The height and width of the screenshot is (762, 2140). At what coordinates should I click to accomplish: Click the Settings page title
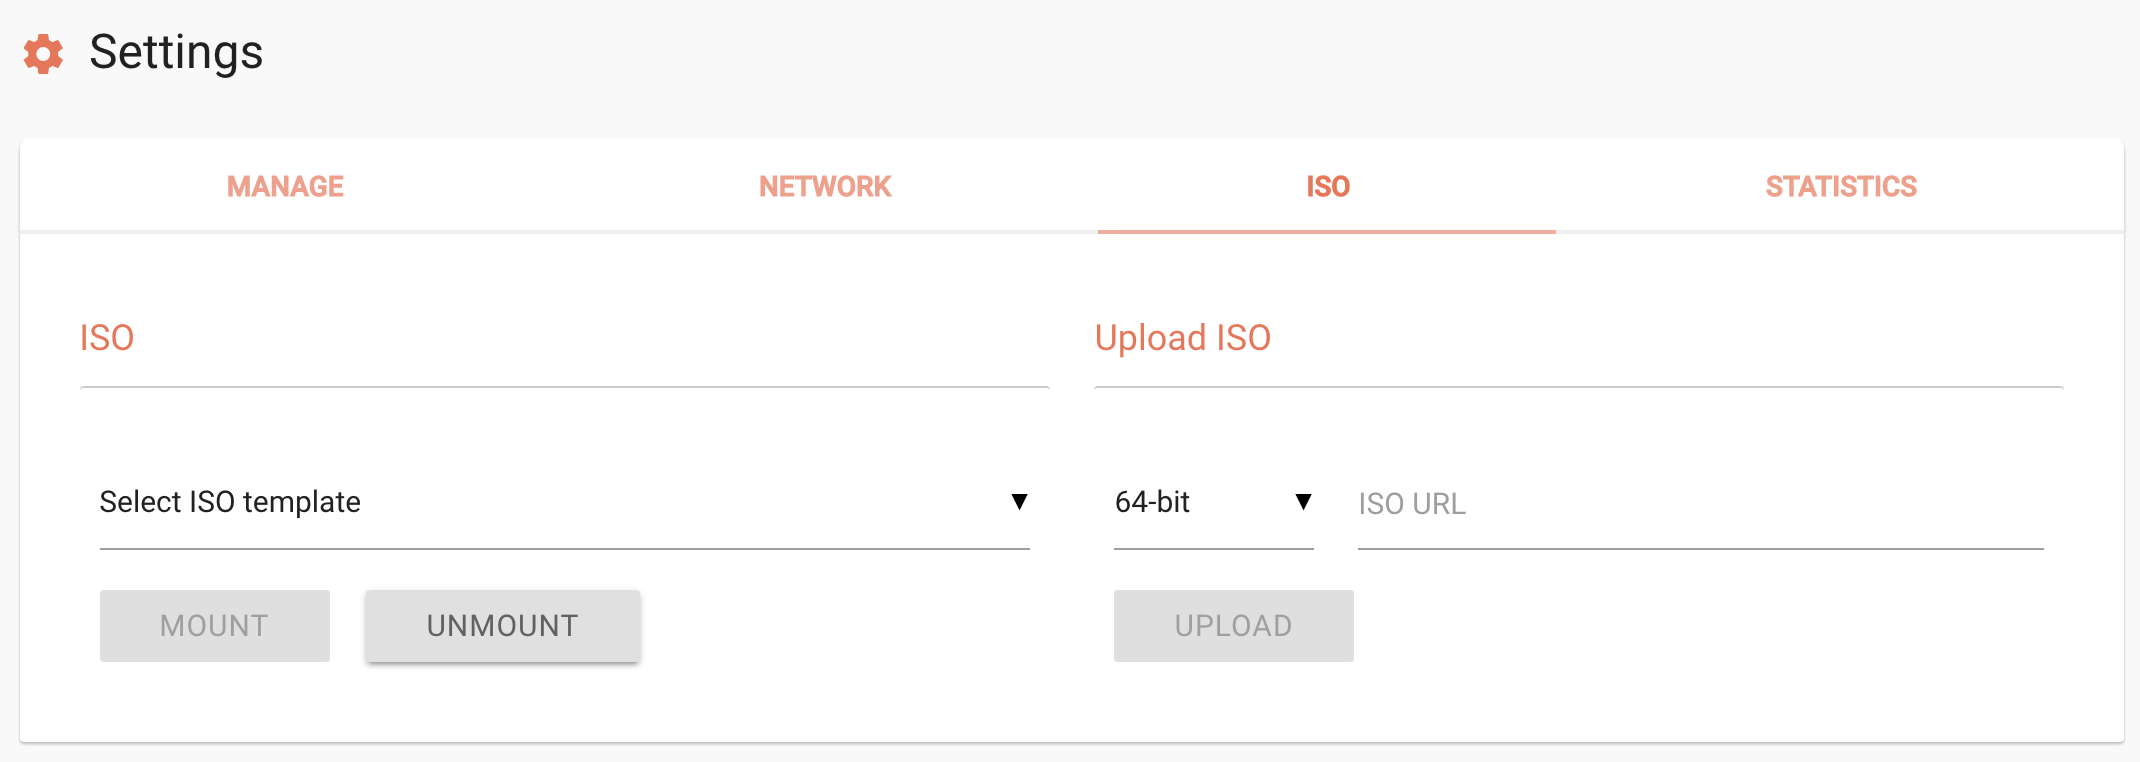click(176, 52)
